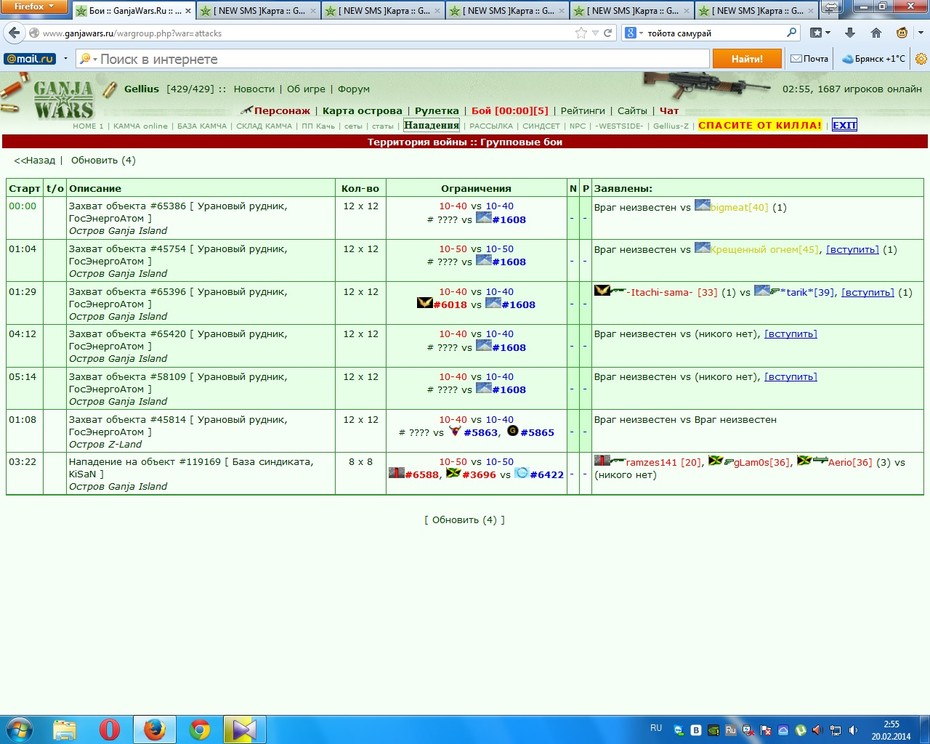Open player -Itachi-sama- [33] profile

click(672, 292)
